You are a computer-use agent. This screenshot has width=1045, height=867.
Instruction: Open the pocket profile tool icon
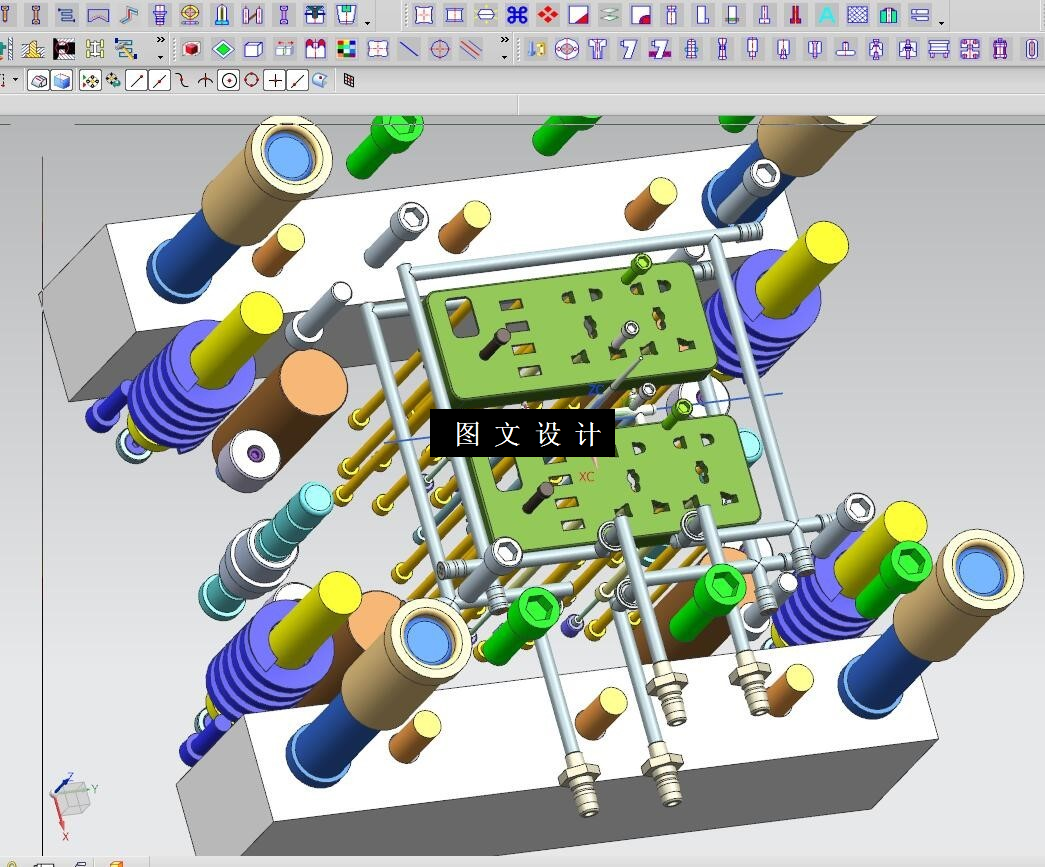click(98, 15)
